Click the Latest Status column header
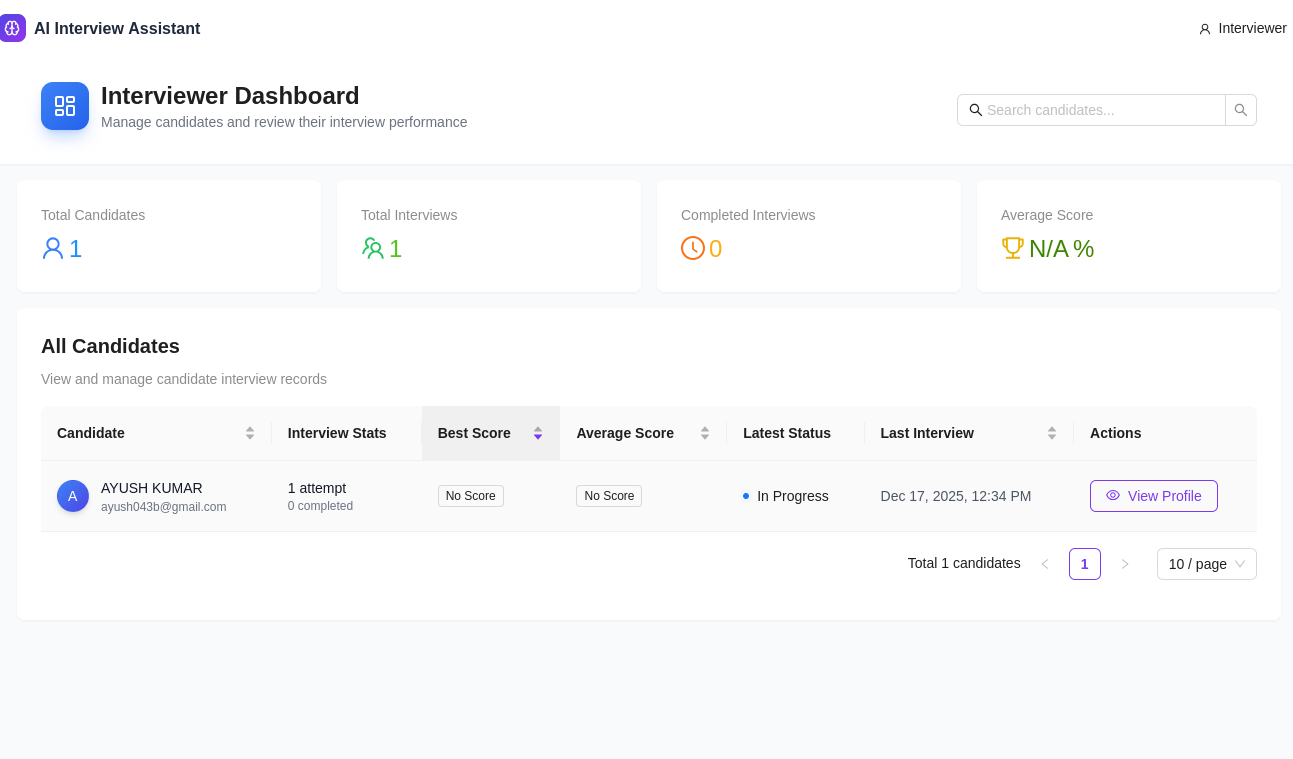Image resolution: width=1293 pixels, height=759 pixels. (x=796, y=433)
